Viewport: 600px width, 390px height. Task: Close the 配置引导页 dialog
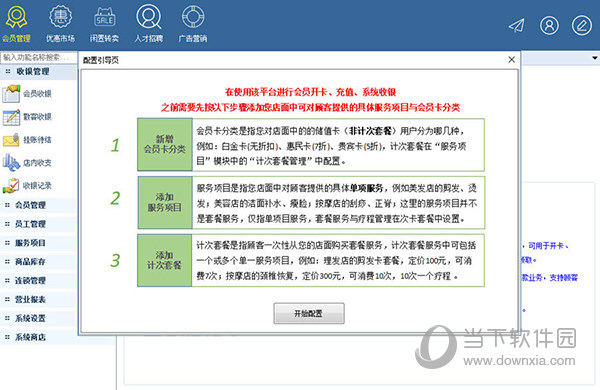tap(512, 60)
